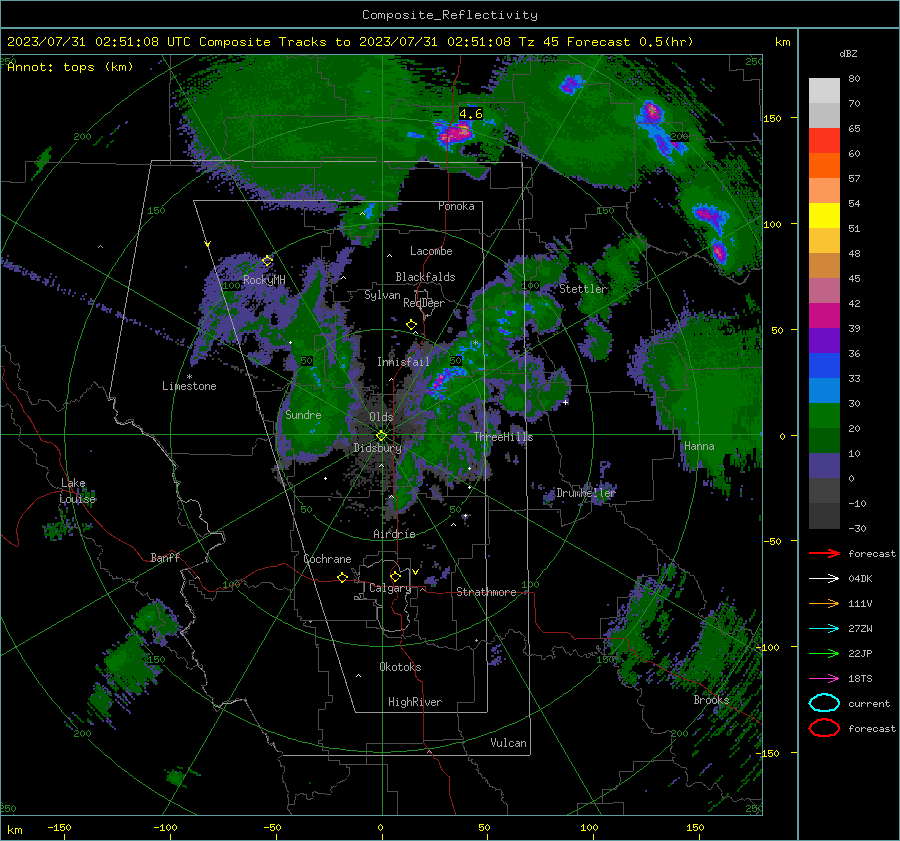
Task: Click the 4.6 storm tops annotation
Action: click(x=471, y=114)
